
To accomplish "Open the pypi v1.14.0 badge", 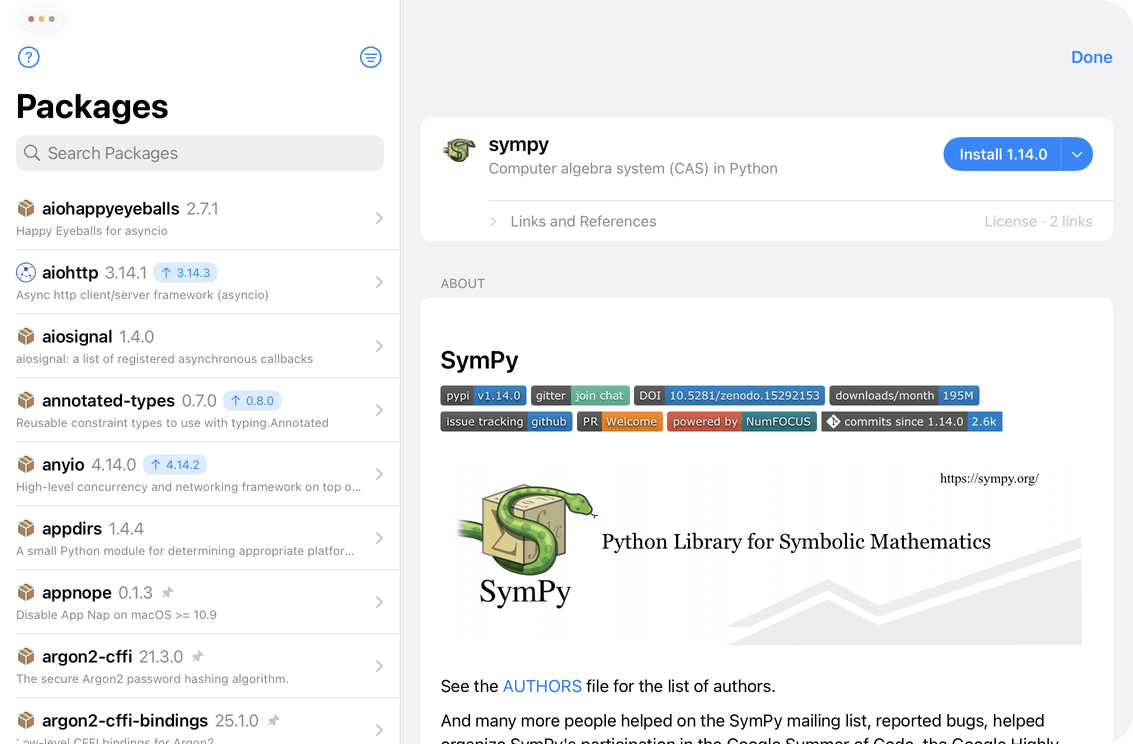I will (483, 396).
